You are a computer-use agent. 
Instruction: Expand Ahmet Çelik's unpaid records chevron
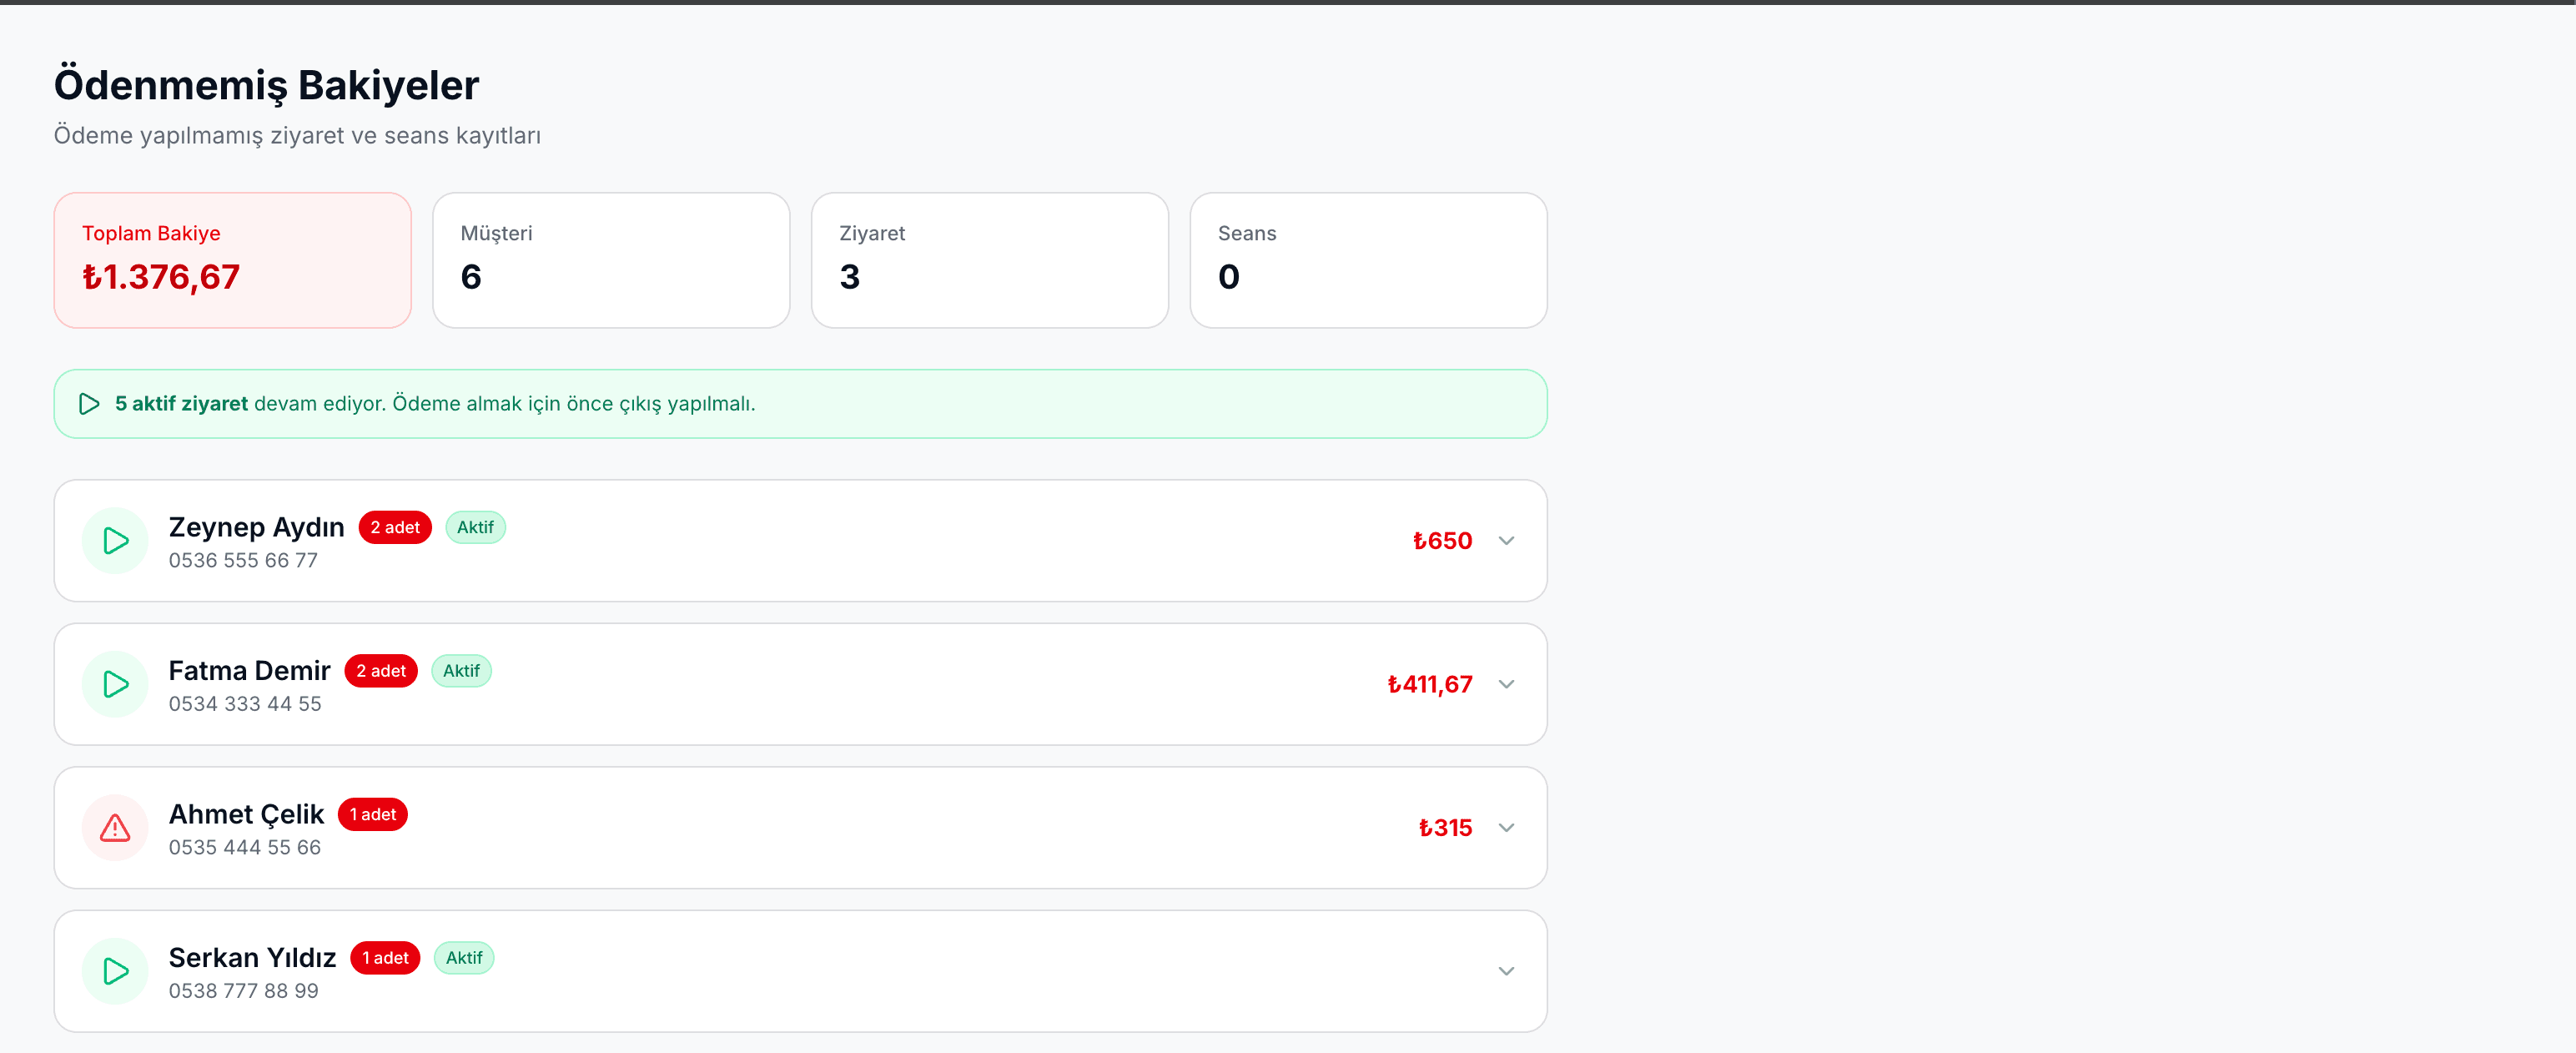1506,828
